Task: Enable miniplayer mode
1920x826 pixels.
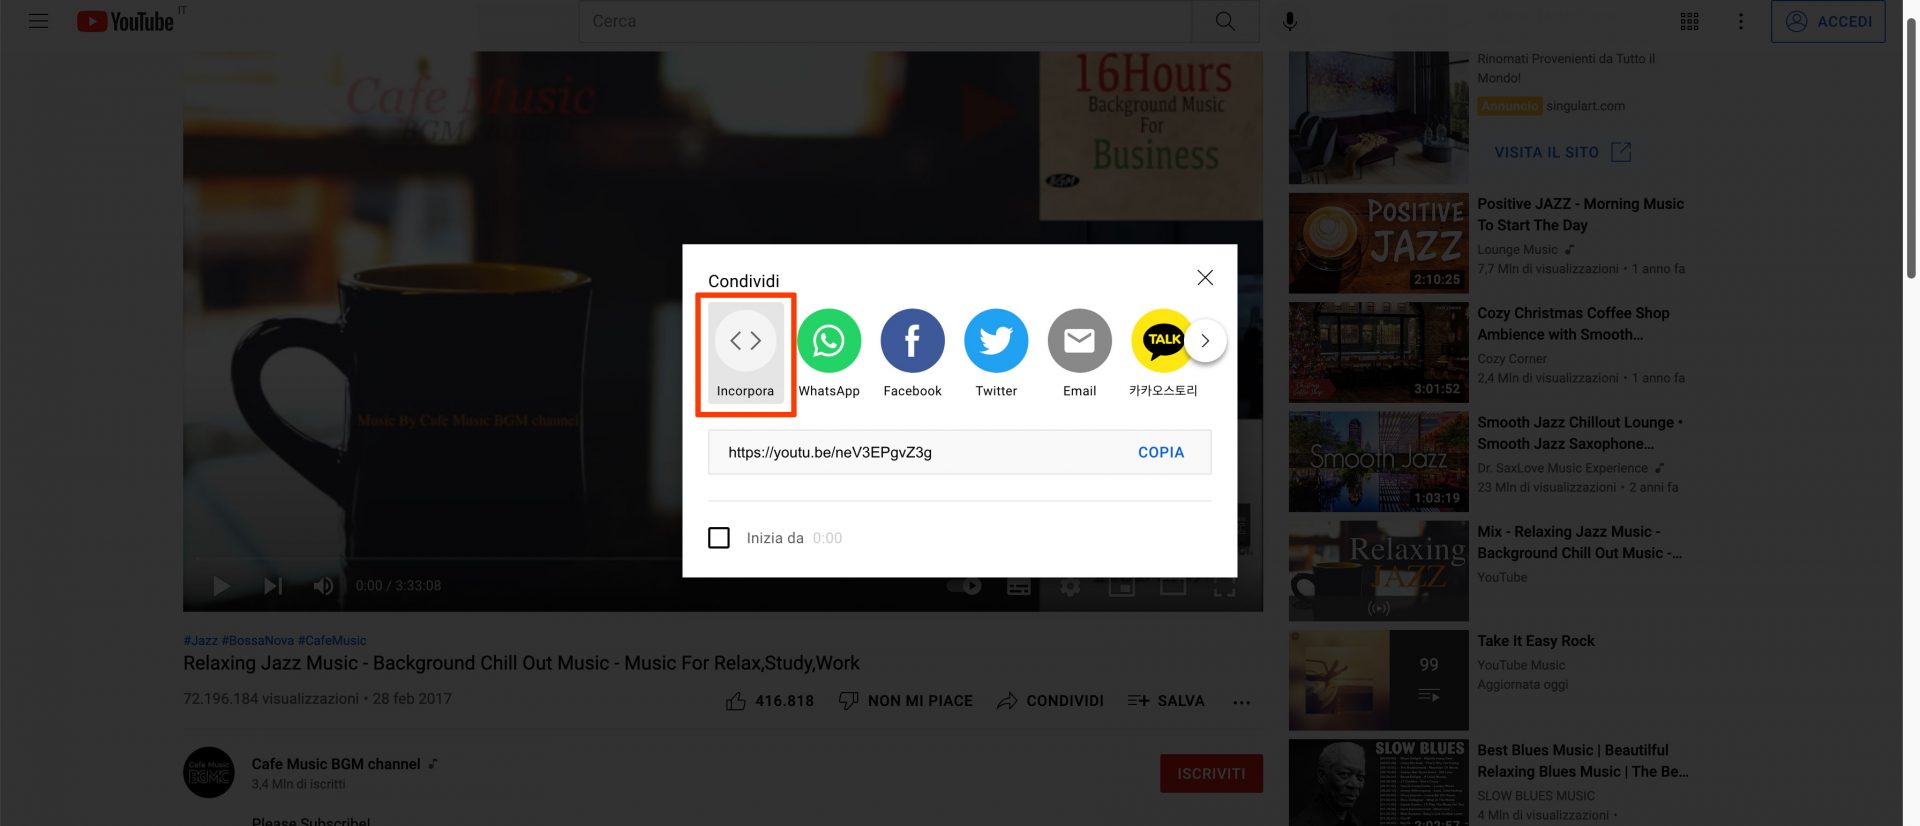Action: tap(1122, 587)
